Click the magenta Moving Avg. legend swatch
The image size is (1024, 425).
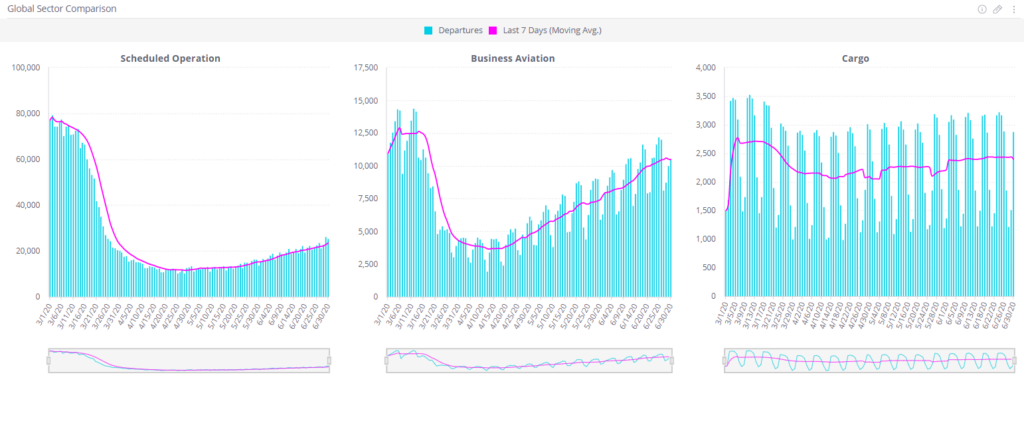click(494, 30)
